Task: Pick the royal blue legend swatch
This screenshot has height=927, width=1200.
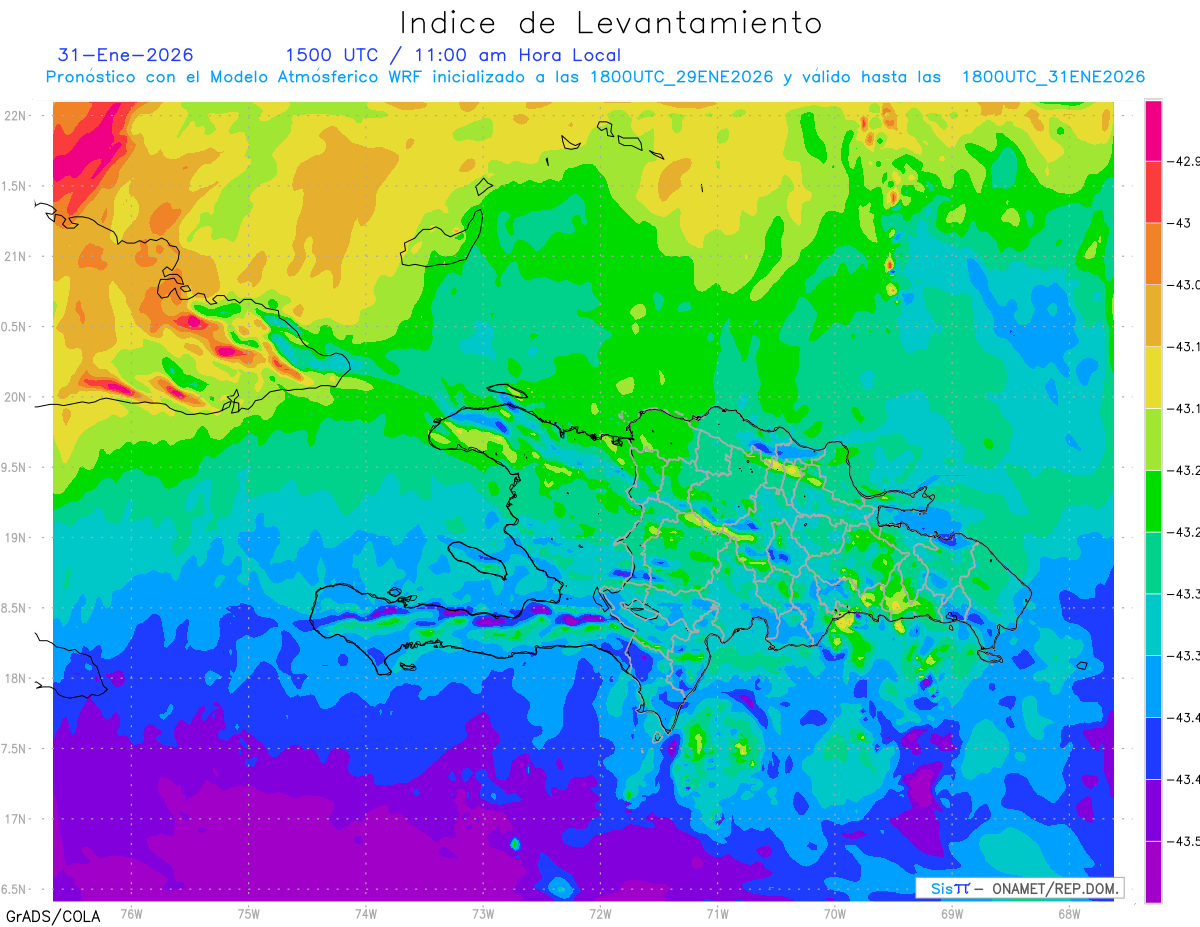Action: tap(1153, 749)
